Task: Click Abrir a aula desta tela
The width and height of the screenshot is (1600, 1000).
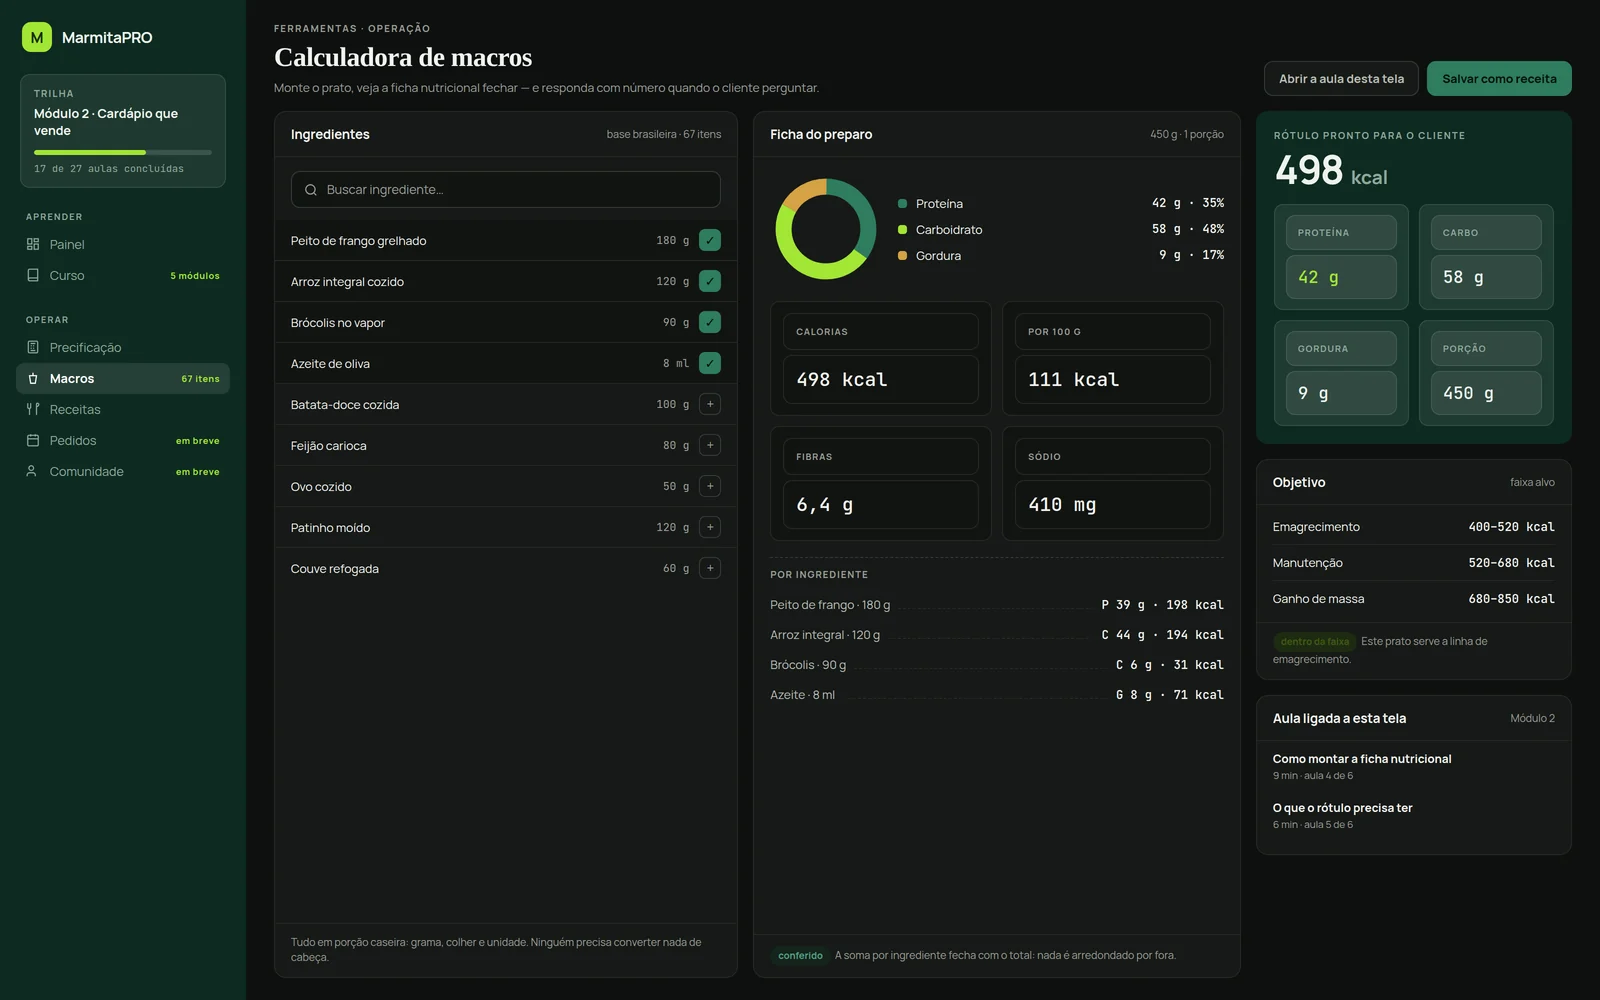Action: pos(1341,79)
